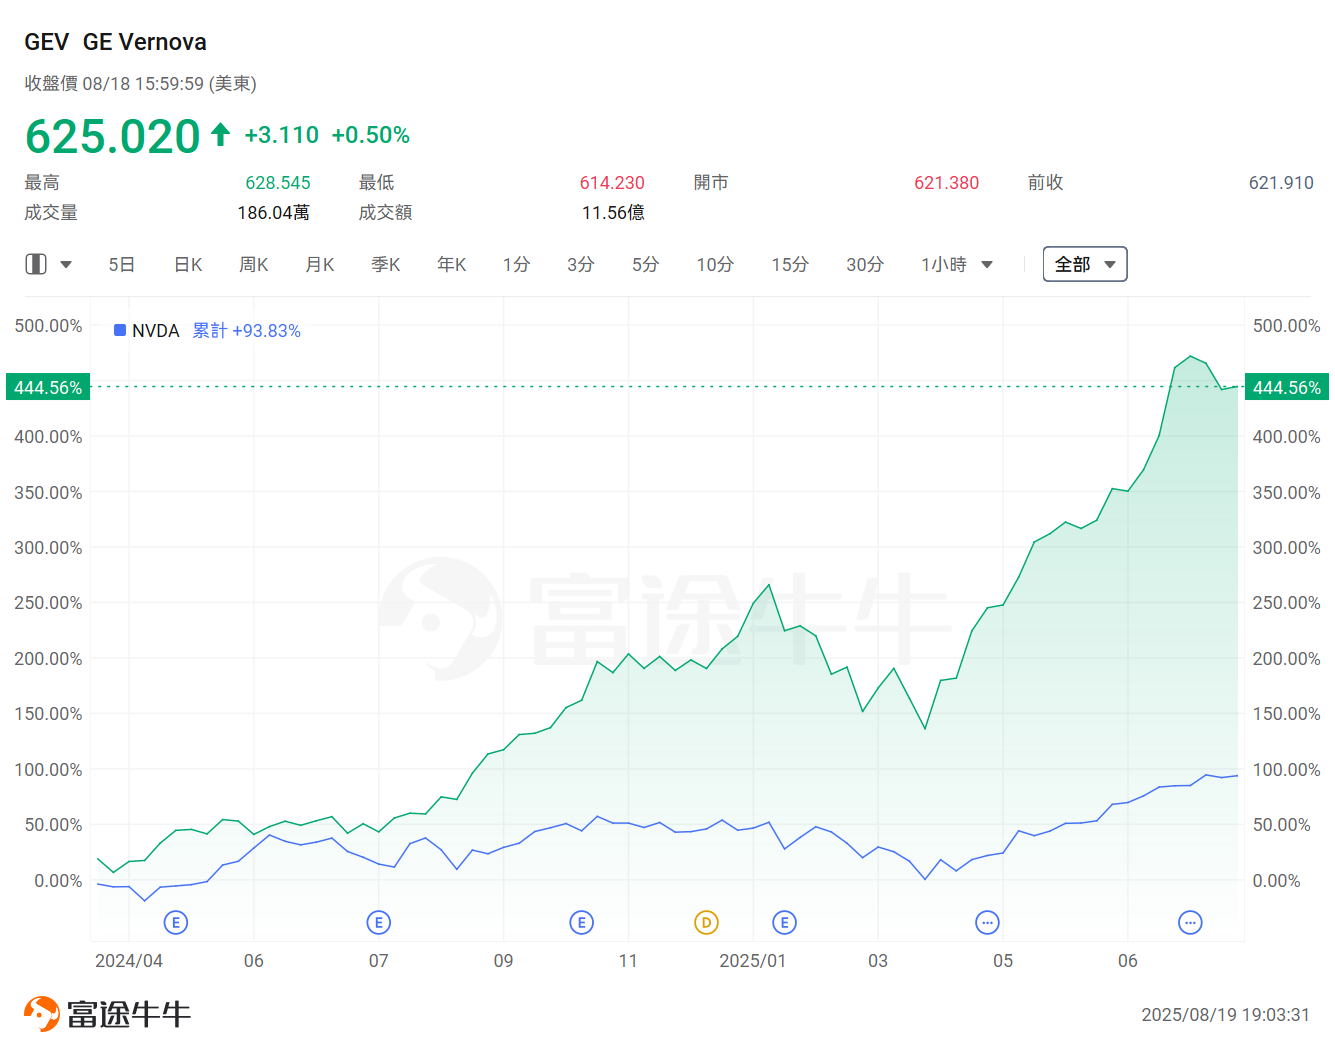Select the 日K candlestick chart icon
This screenshot has height=1055, width=1335.
tap(187, 264)
